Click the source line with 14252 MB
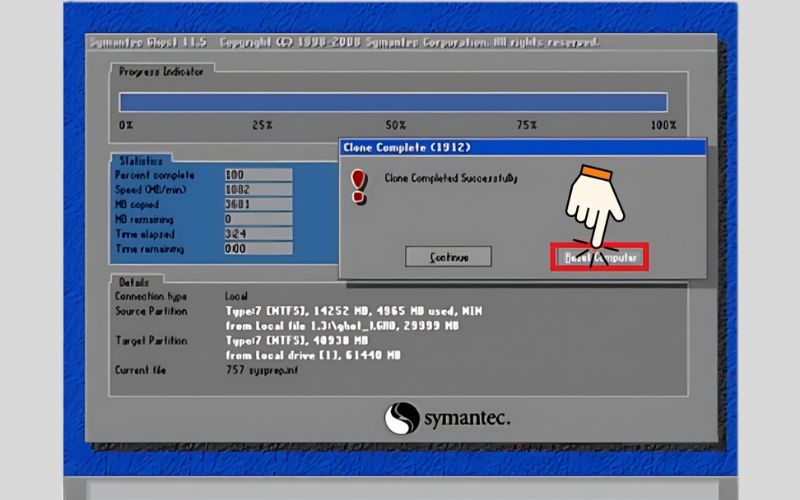Image resolution: width=800 pixels, height=500 pixels. click(x=354, y=311)
